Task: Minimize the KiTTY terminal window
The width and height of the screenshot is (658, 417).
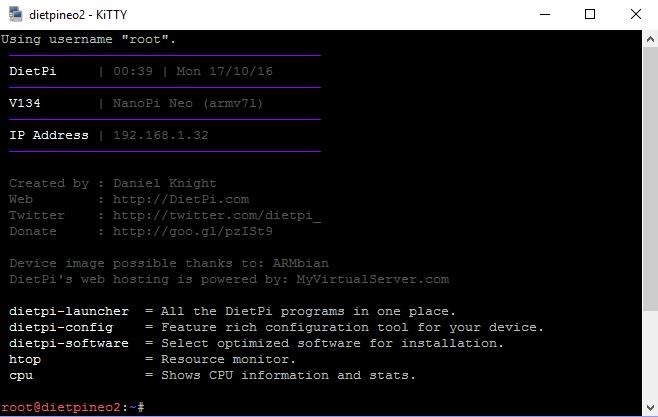Action: tap(544, 14)
